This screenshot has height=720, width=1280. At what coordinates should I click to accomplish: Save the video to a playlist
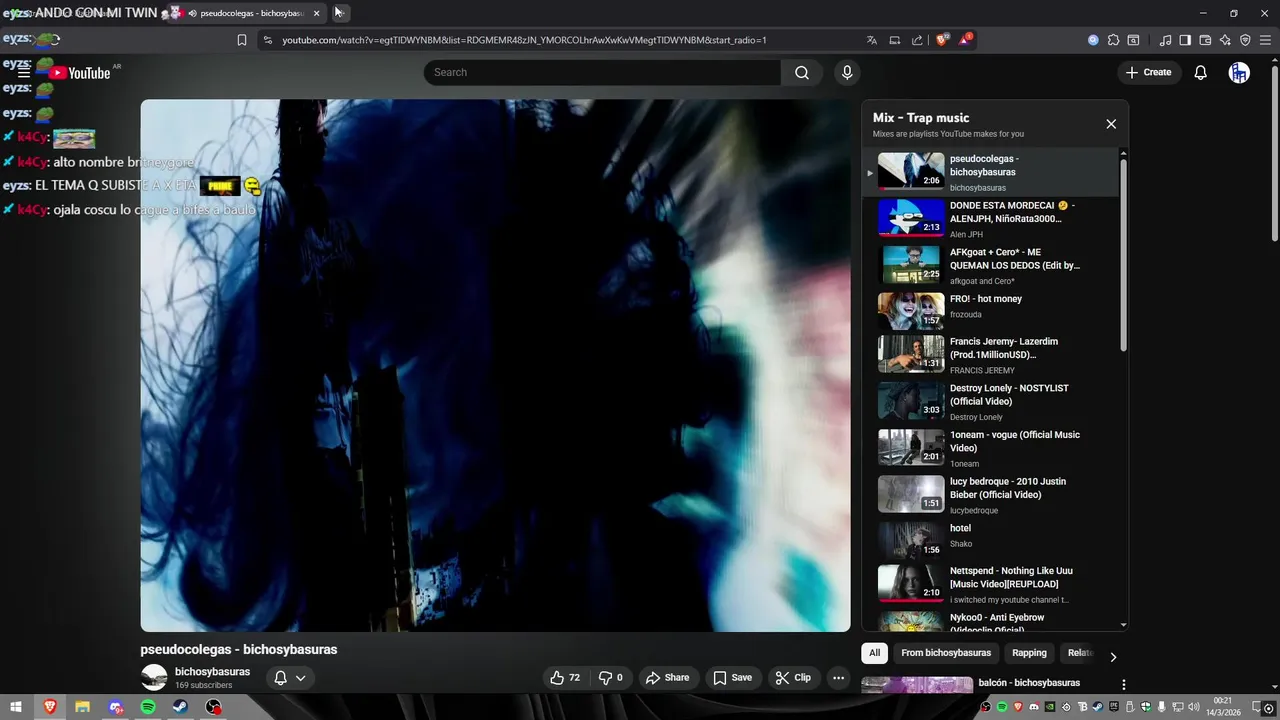[732, 677]
